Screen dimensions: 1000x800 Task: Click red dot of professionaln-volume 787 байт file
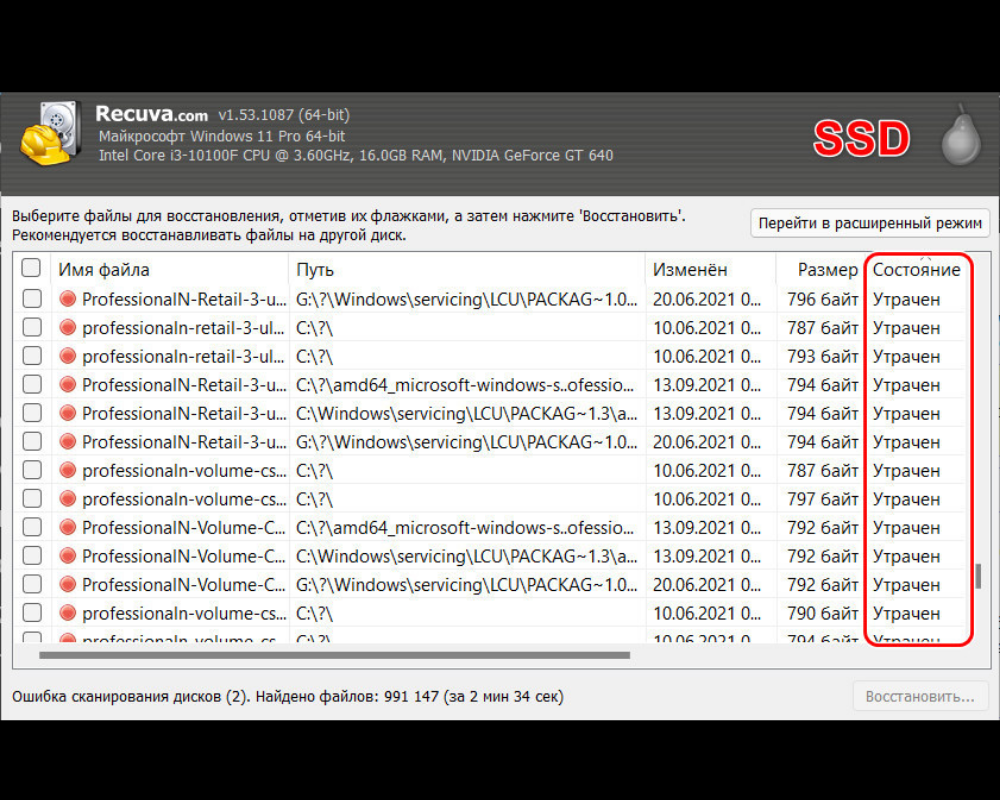click(68, 470)
